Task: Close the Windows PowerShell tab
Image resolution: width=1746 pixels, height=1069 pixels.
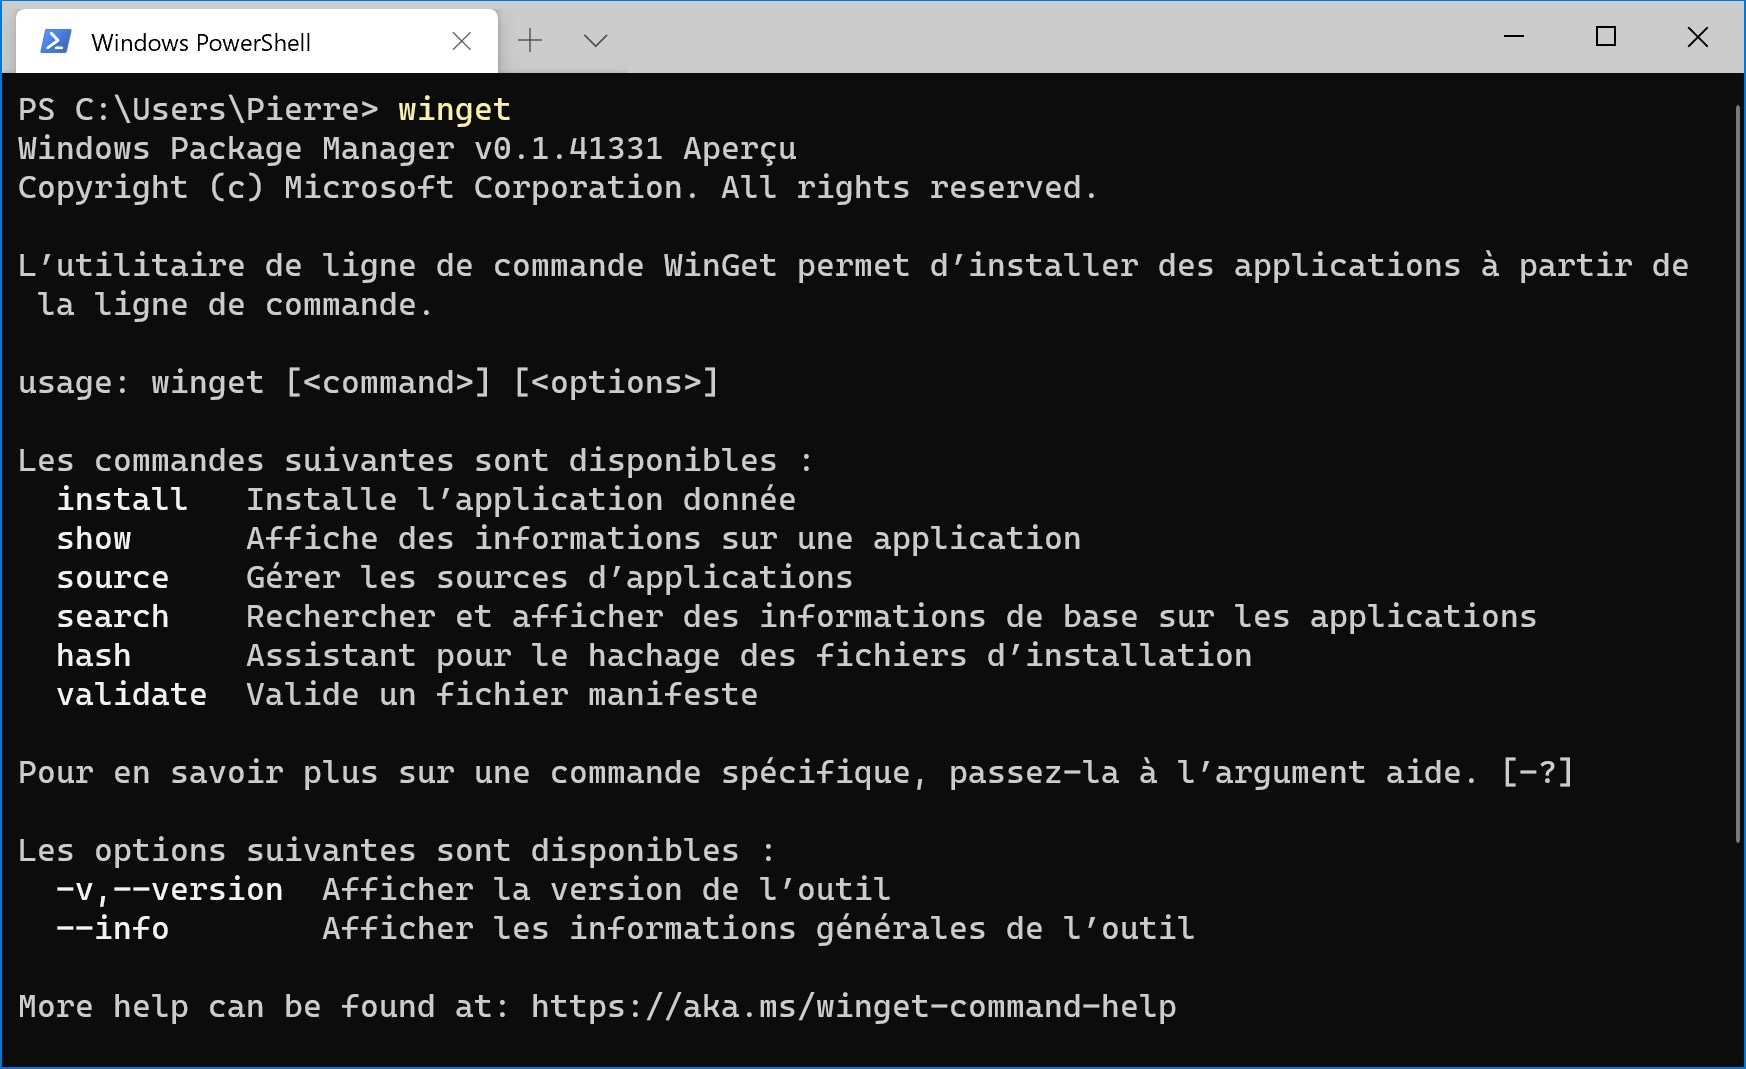Action: pos(462,41)
